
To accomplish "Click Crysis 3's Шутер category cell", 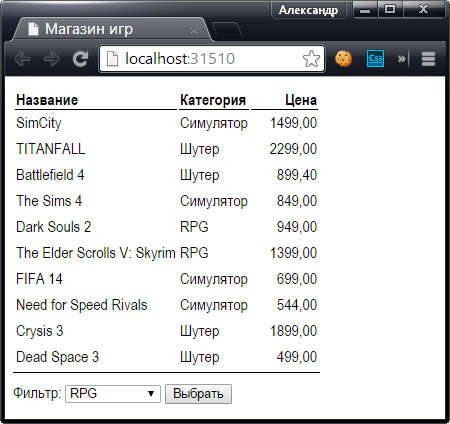I will point(200,331).
